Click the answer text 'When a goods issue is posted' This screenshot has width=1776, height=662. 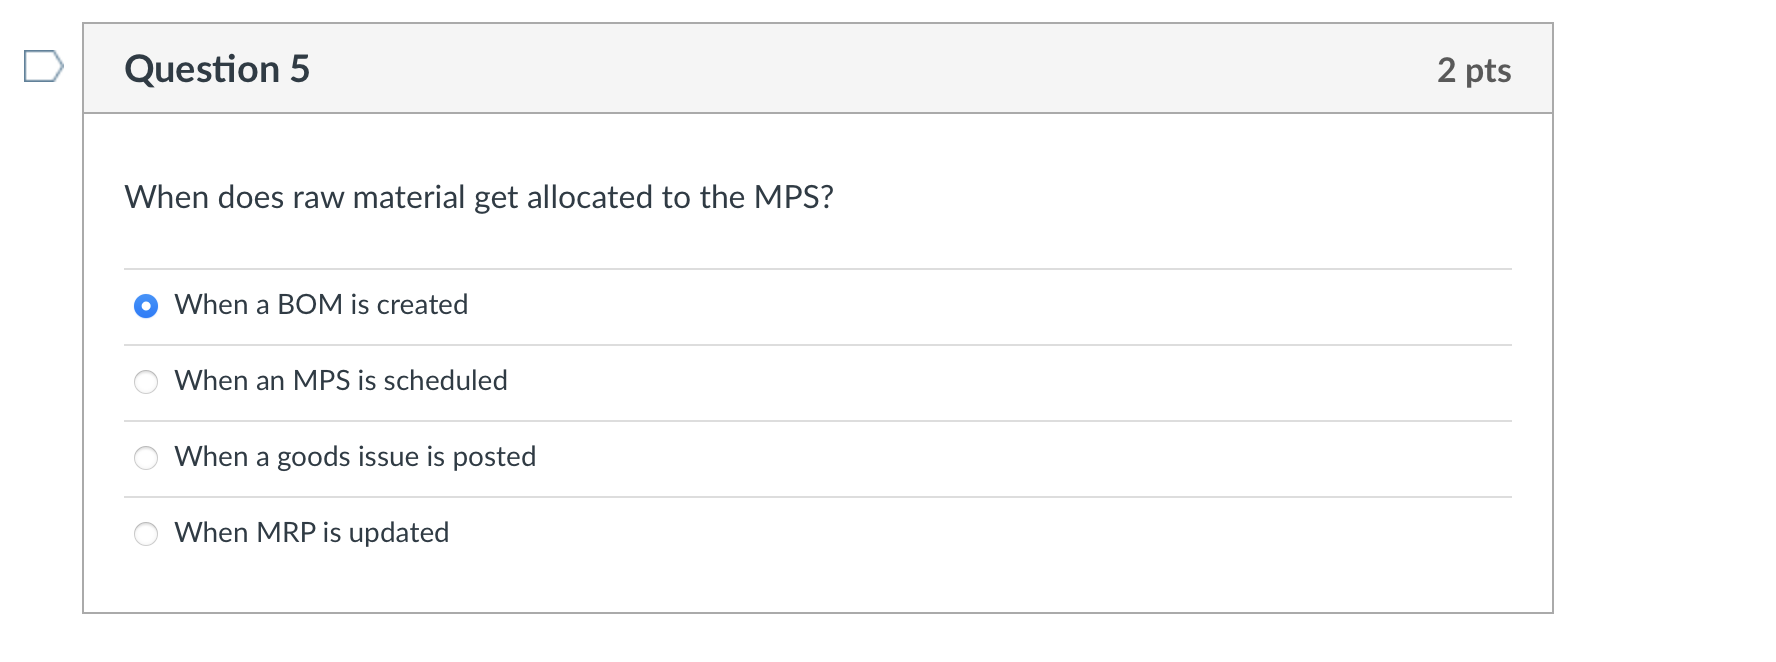tap(355, 457)
